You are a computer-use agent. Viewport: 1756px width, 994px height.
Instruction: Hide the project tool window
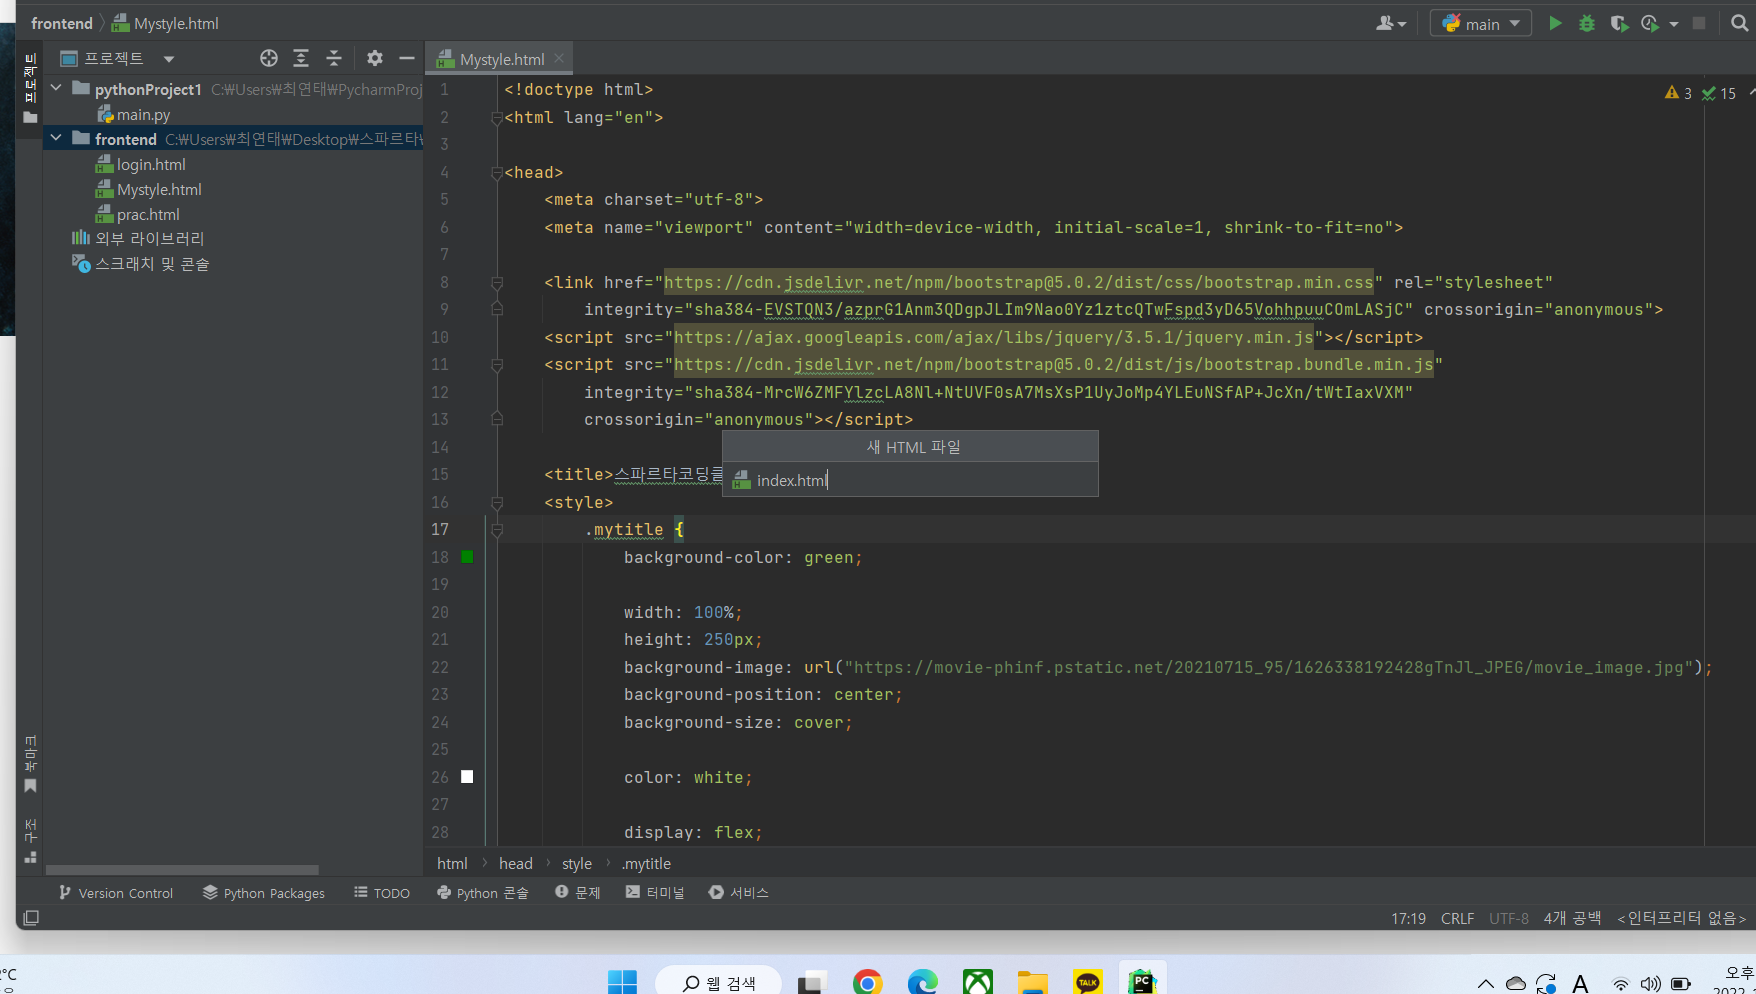click(x=407, y=58)
